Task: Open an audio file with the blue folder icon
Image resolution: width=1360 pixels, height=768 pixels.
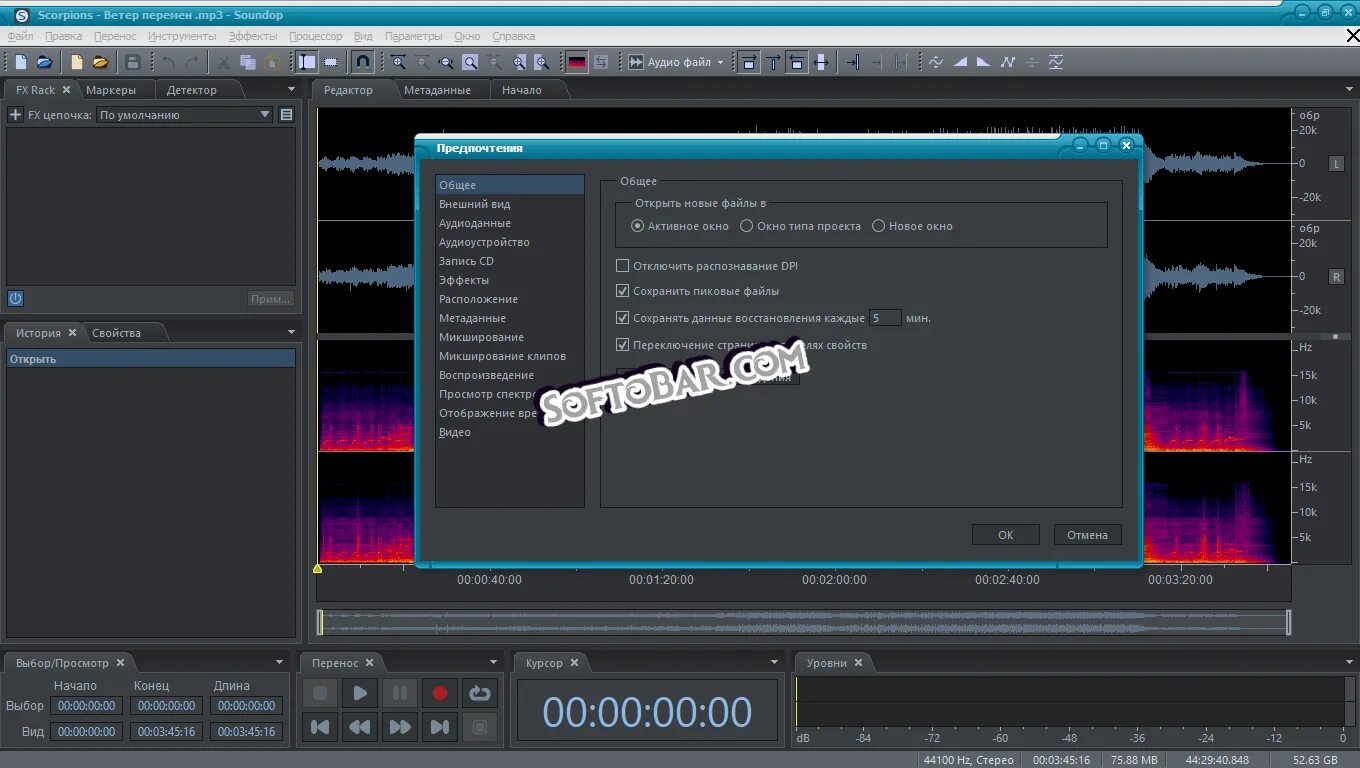Action: click(45, 62)
